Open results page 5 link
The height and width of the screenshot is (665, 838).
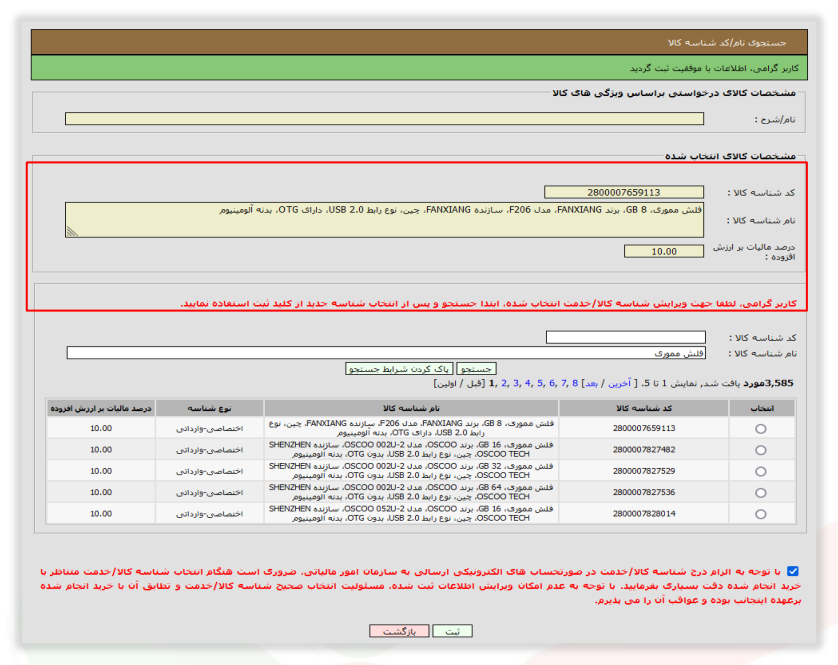(540, 383)
